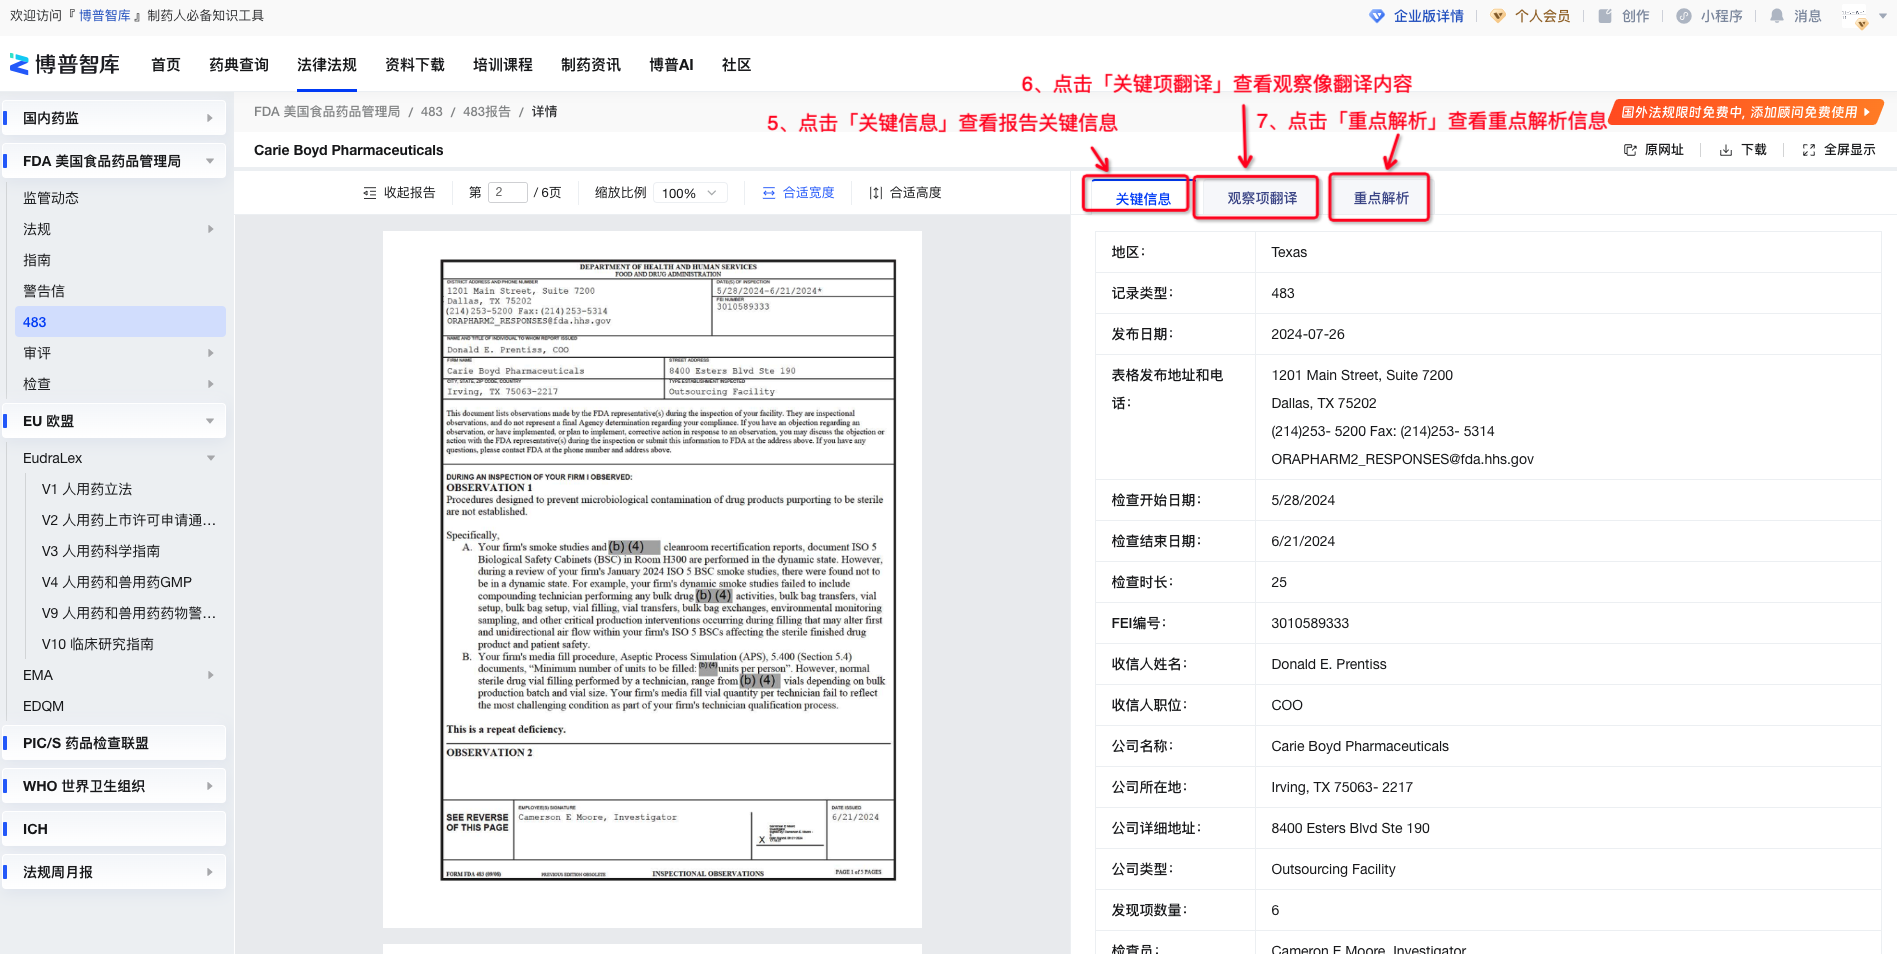Select 指南 in sidebar

(x=37, y=260)
